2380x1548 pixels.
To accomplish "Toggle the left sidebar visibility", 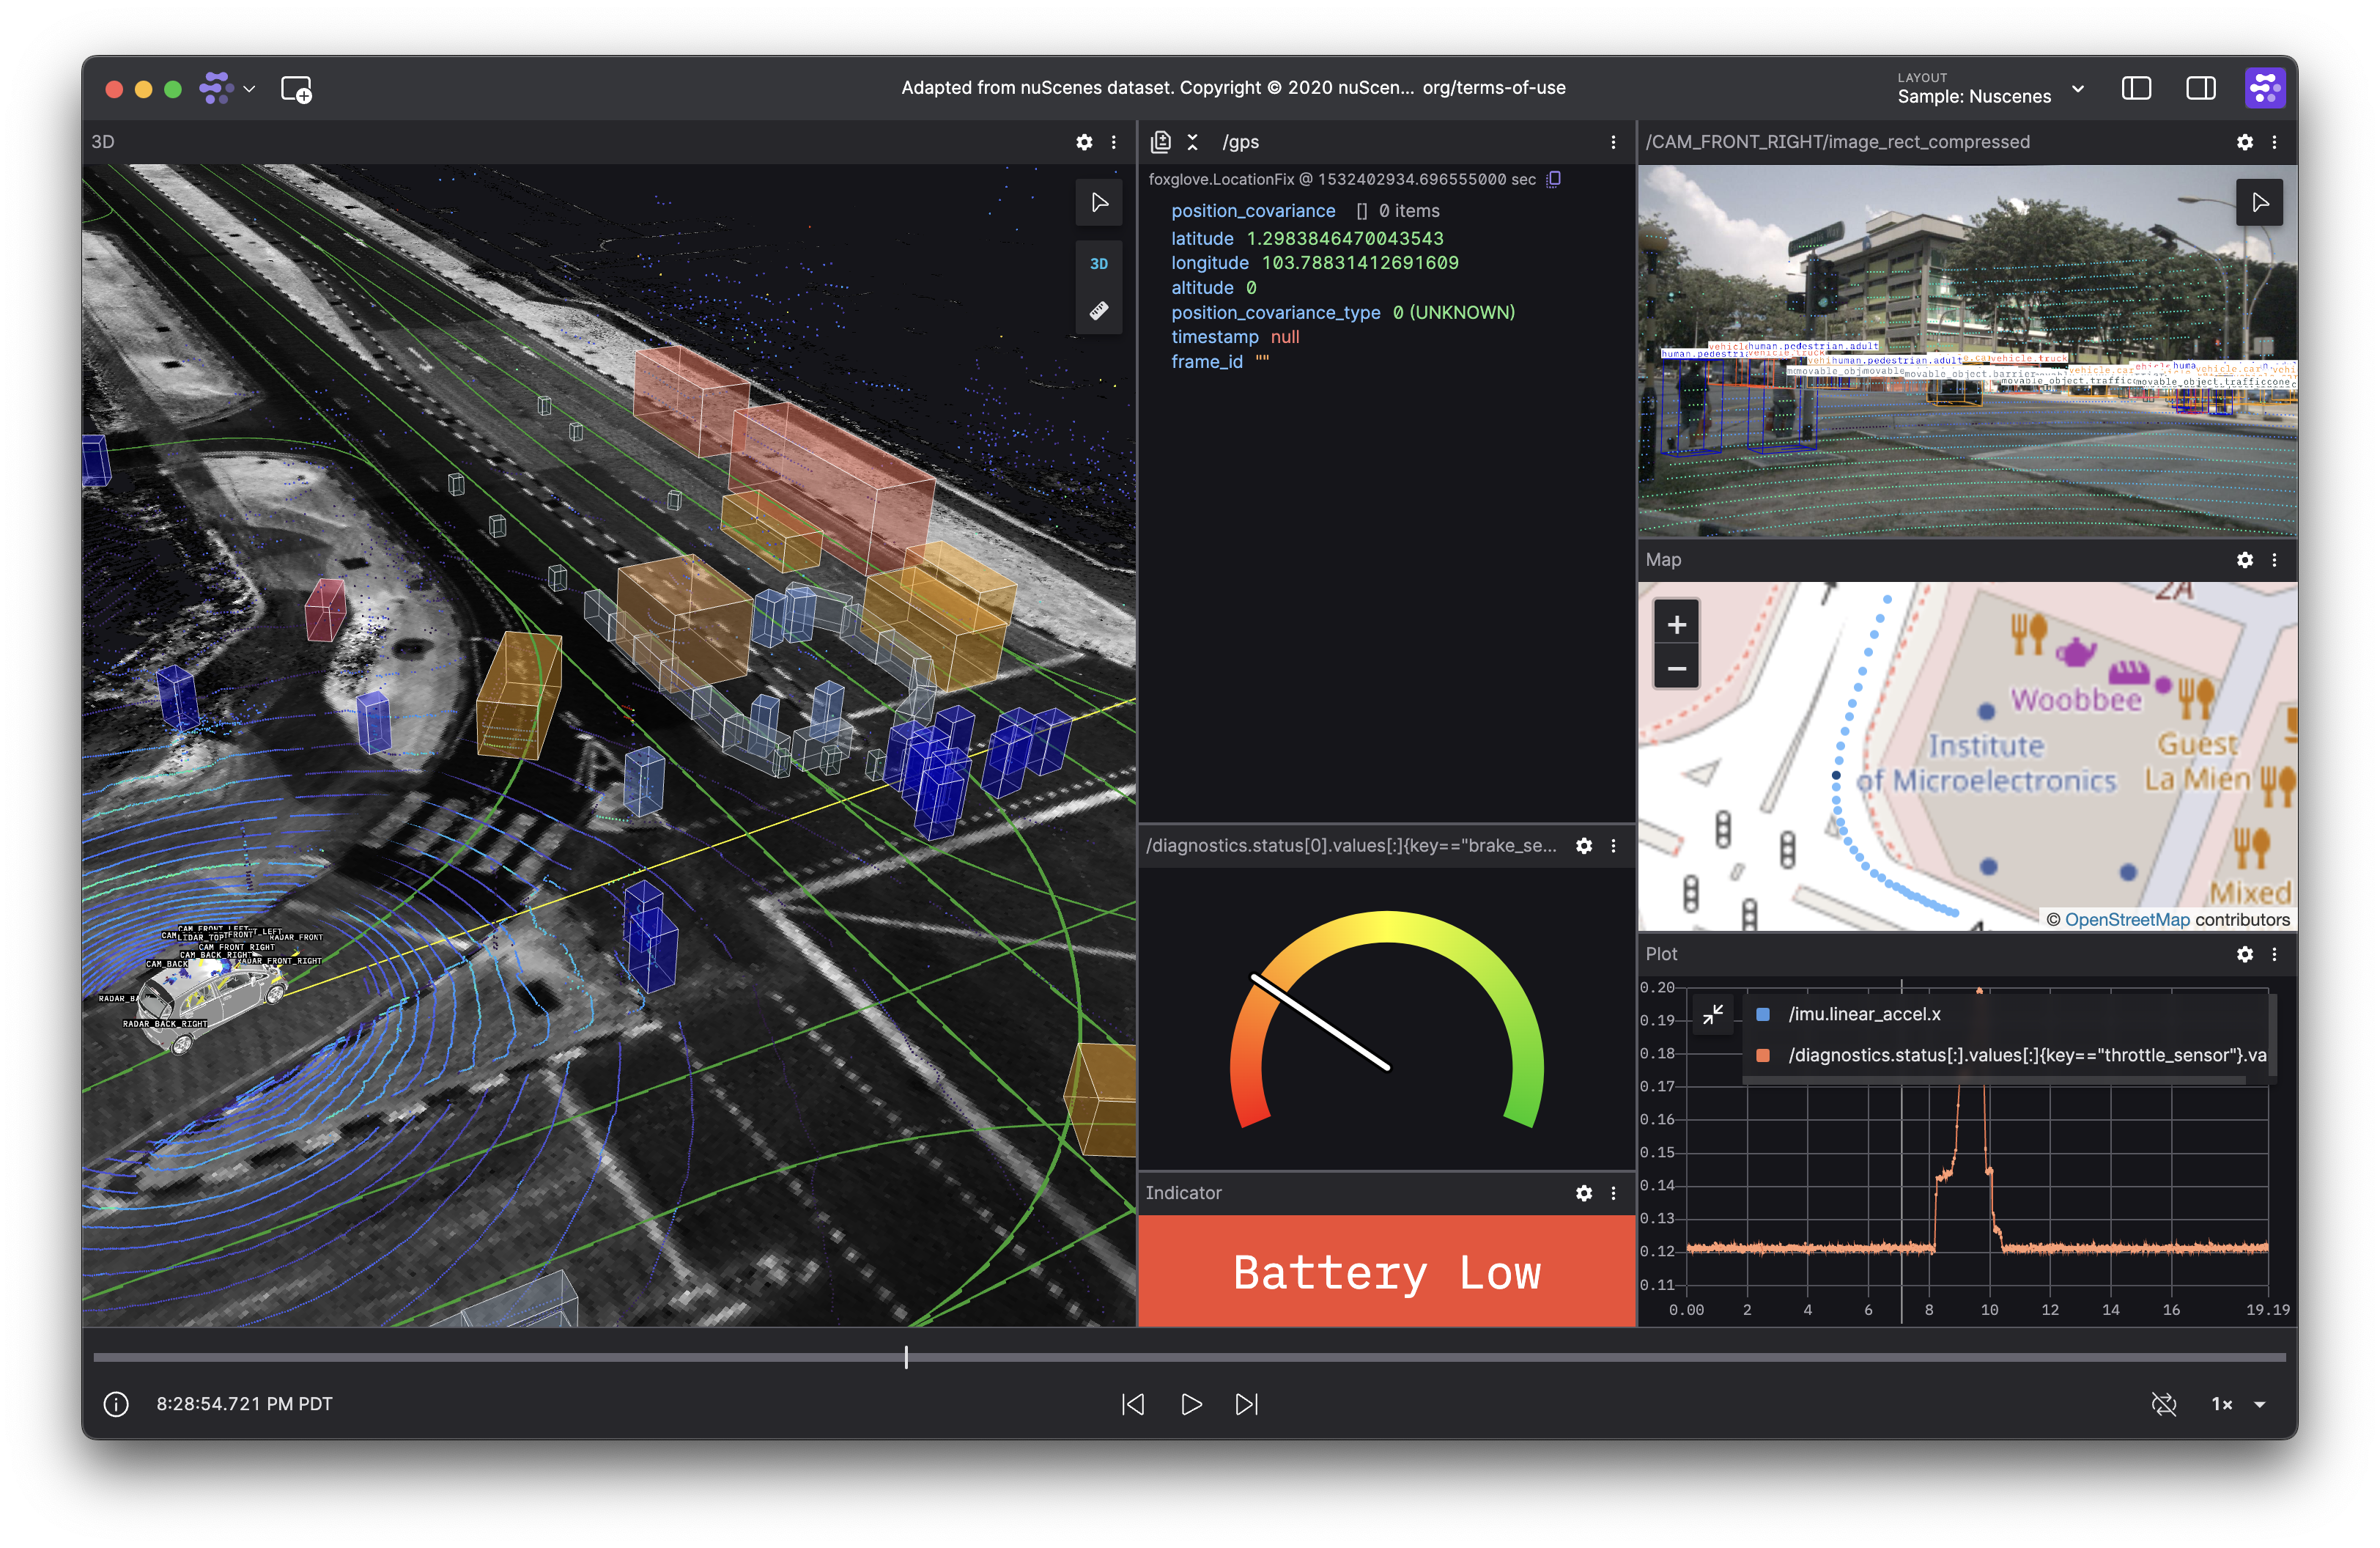I will pyautogui.click(x=2136, y=89).
